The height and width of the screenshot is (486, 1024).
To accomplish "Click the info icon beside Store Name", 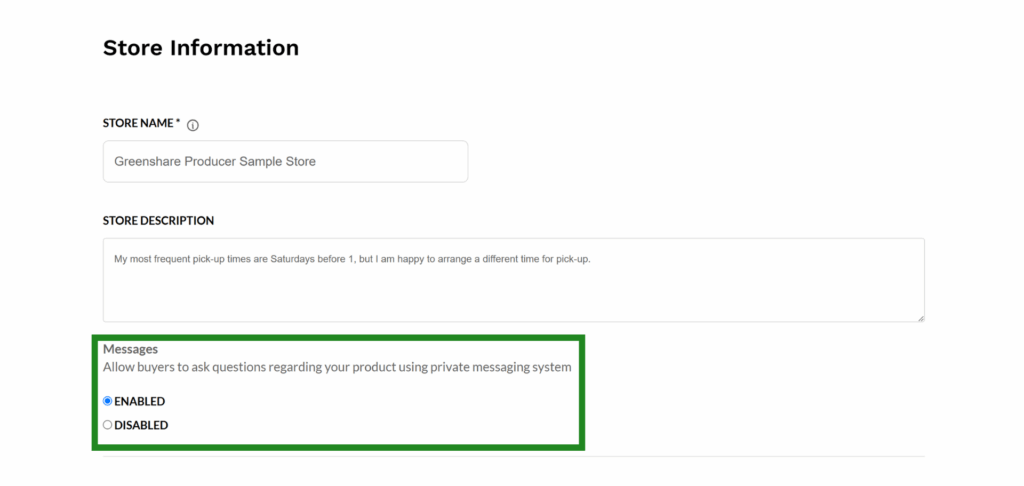I will (193, 125).
